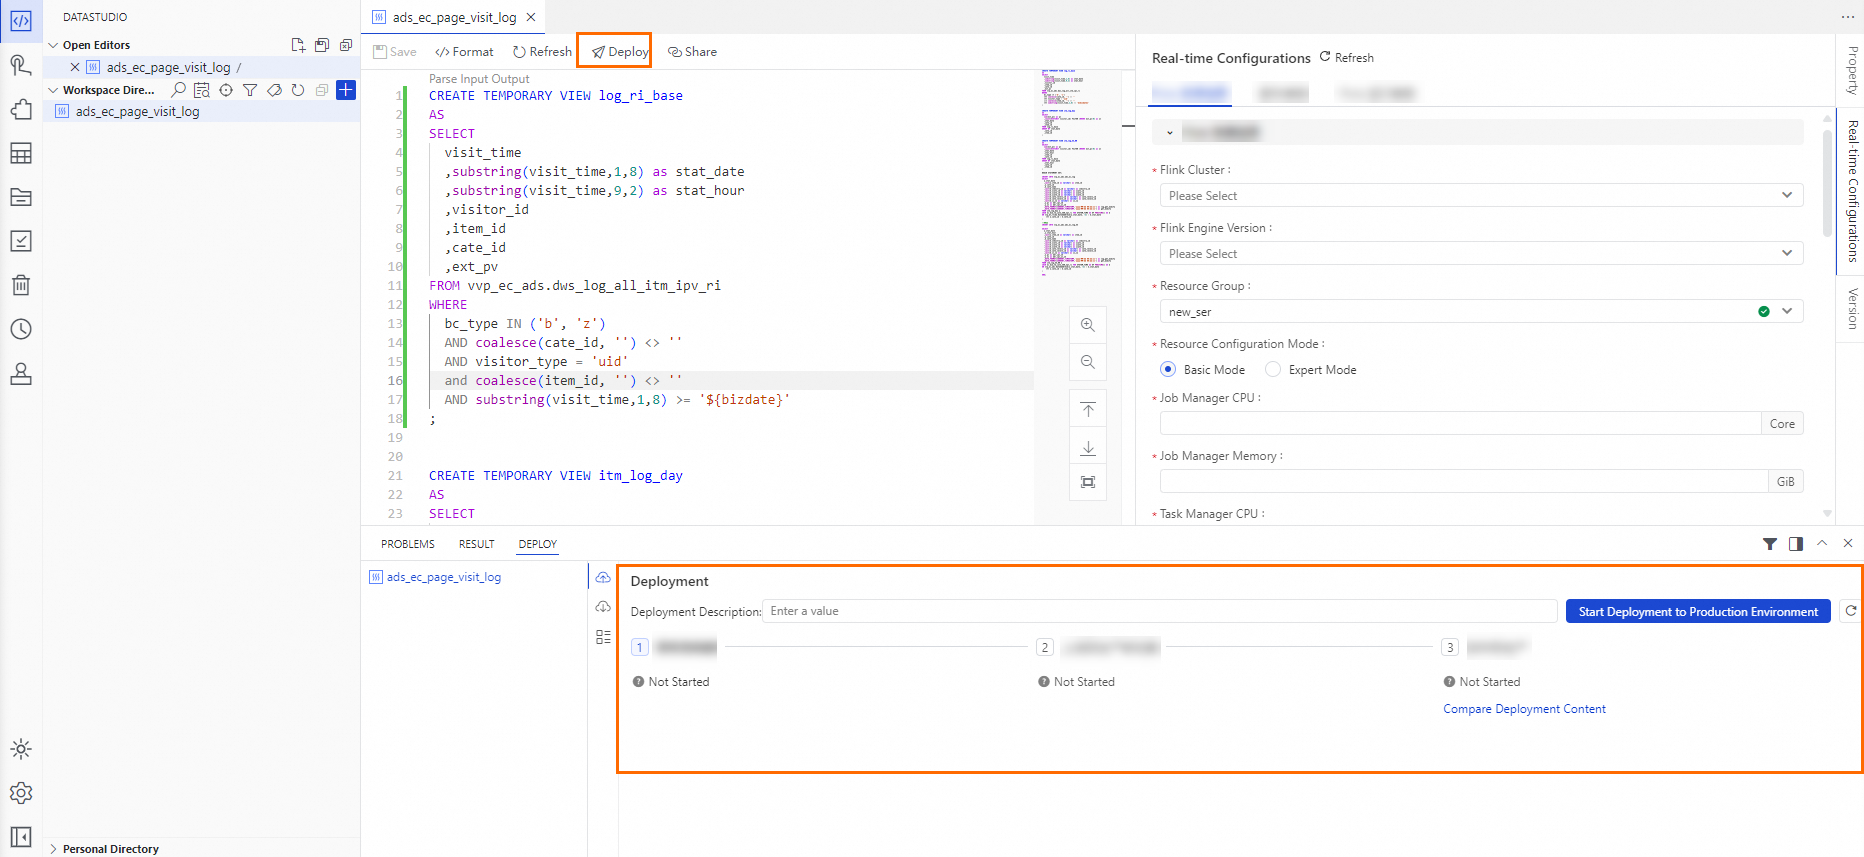This screenshot has height=857, width=1864.
Task: Open Real-time Configurations side tab
Action: click(1852, 191)
